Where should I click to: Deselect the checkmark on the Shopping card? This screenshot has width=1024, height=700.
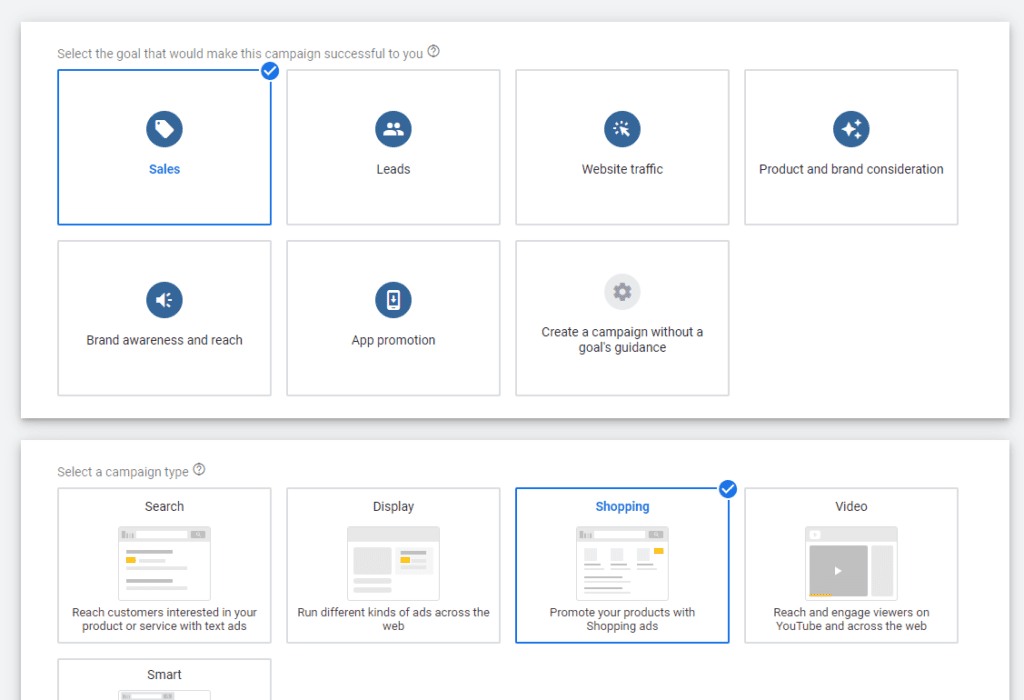728,489
